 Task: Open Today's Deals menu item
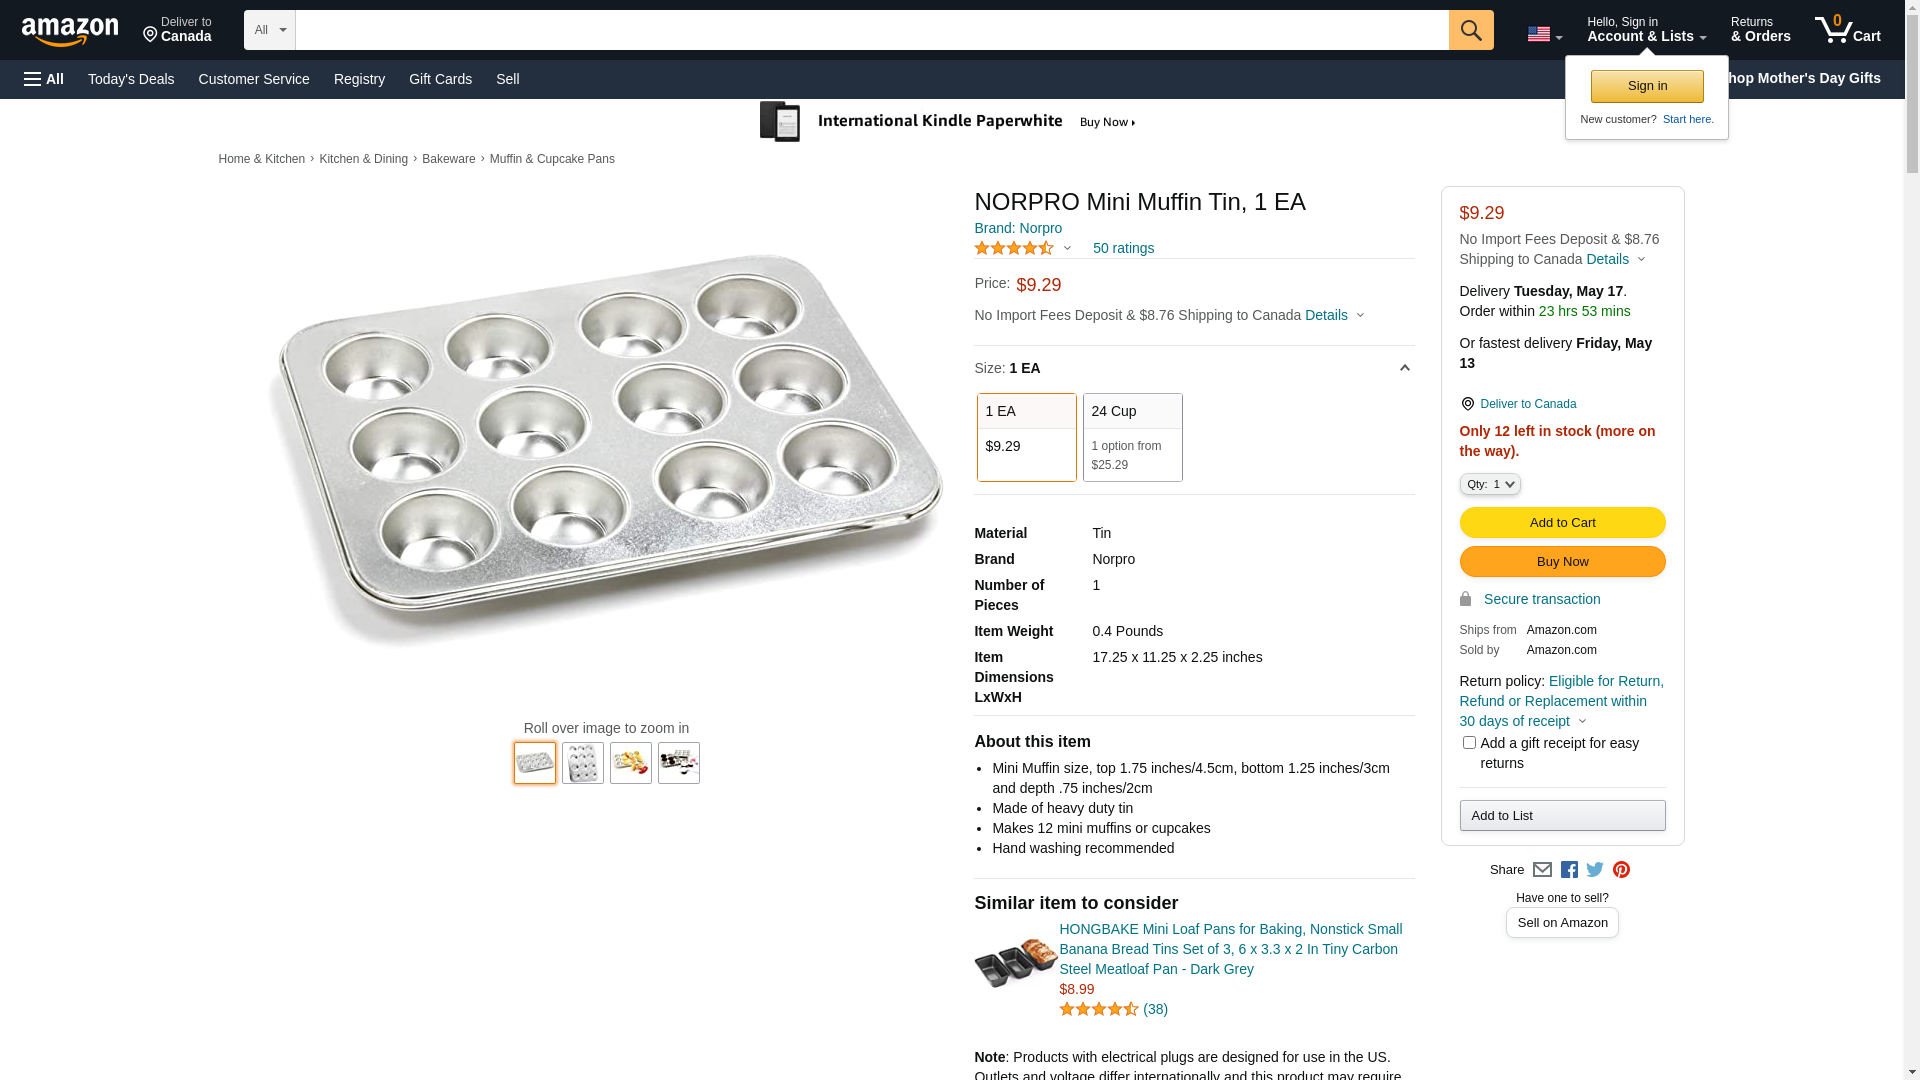click(131, 79)
